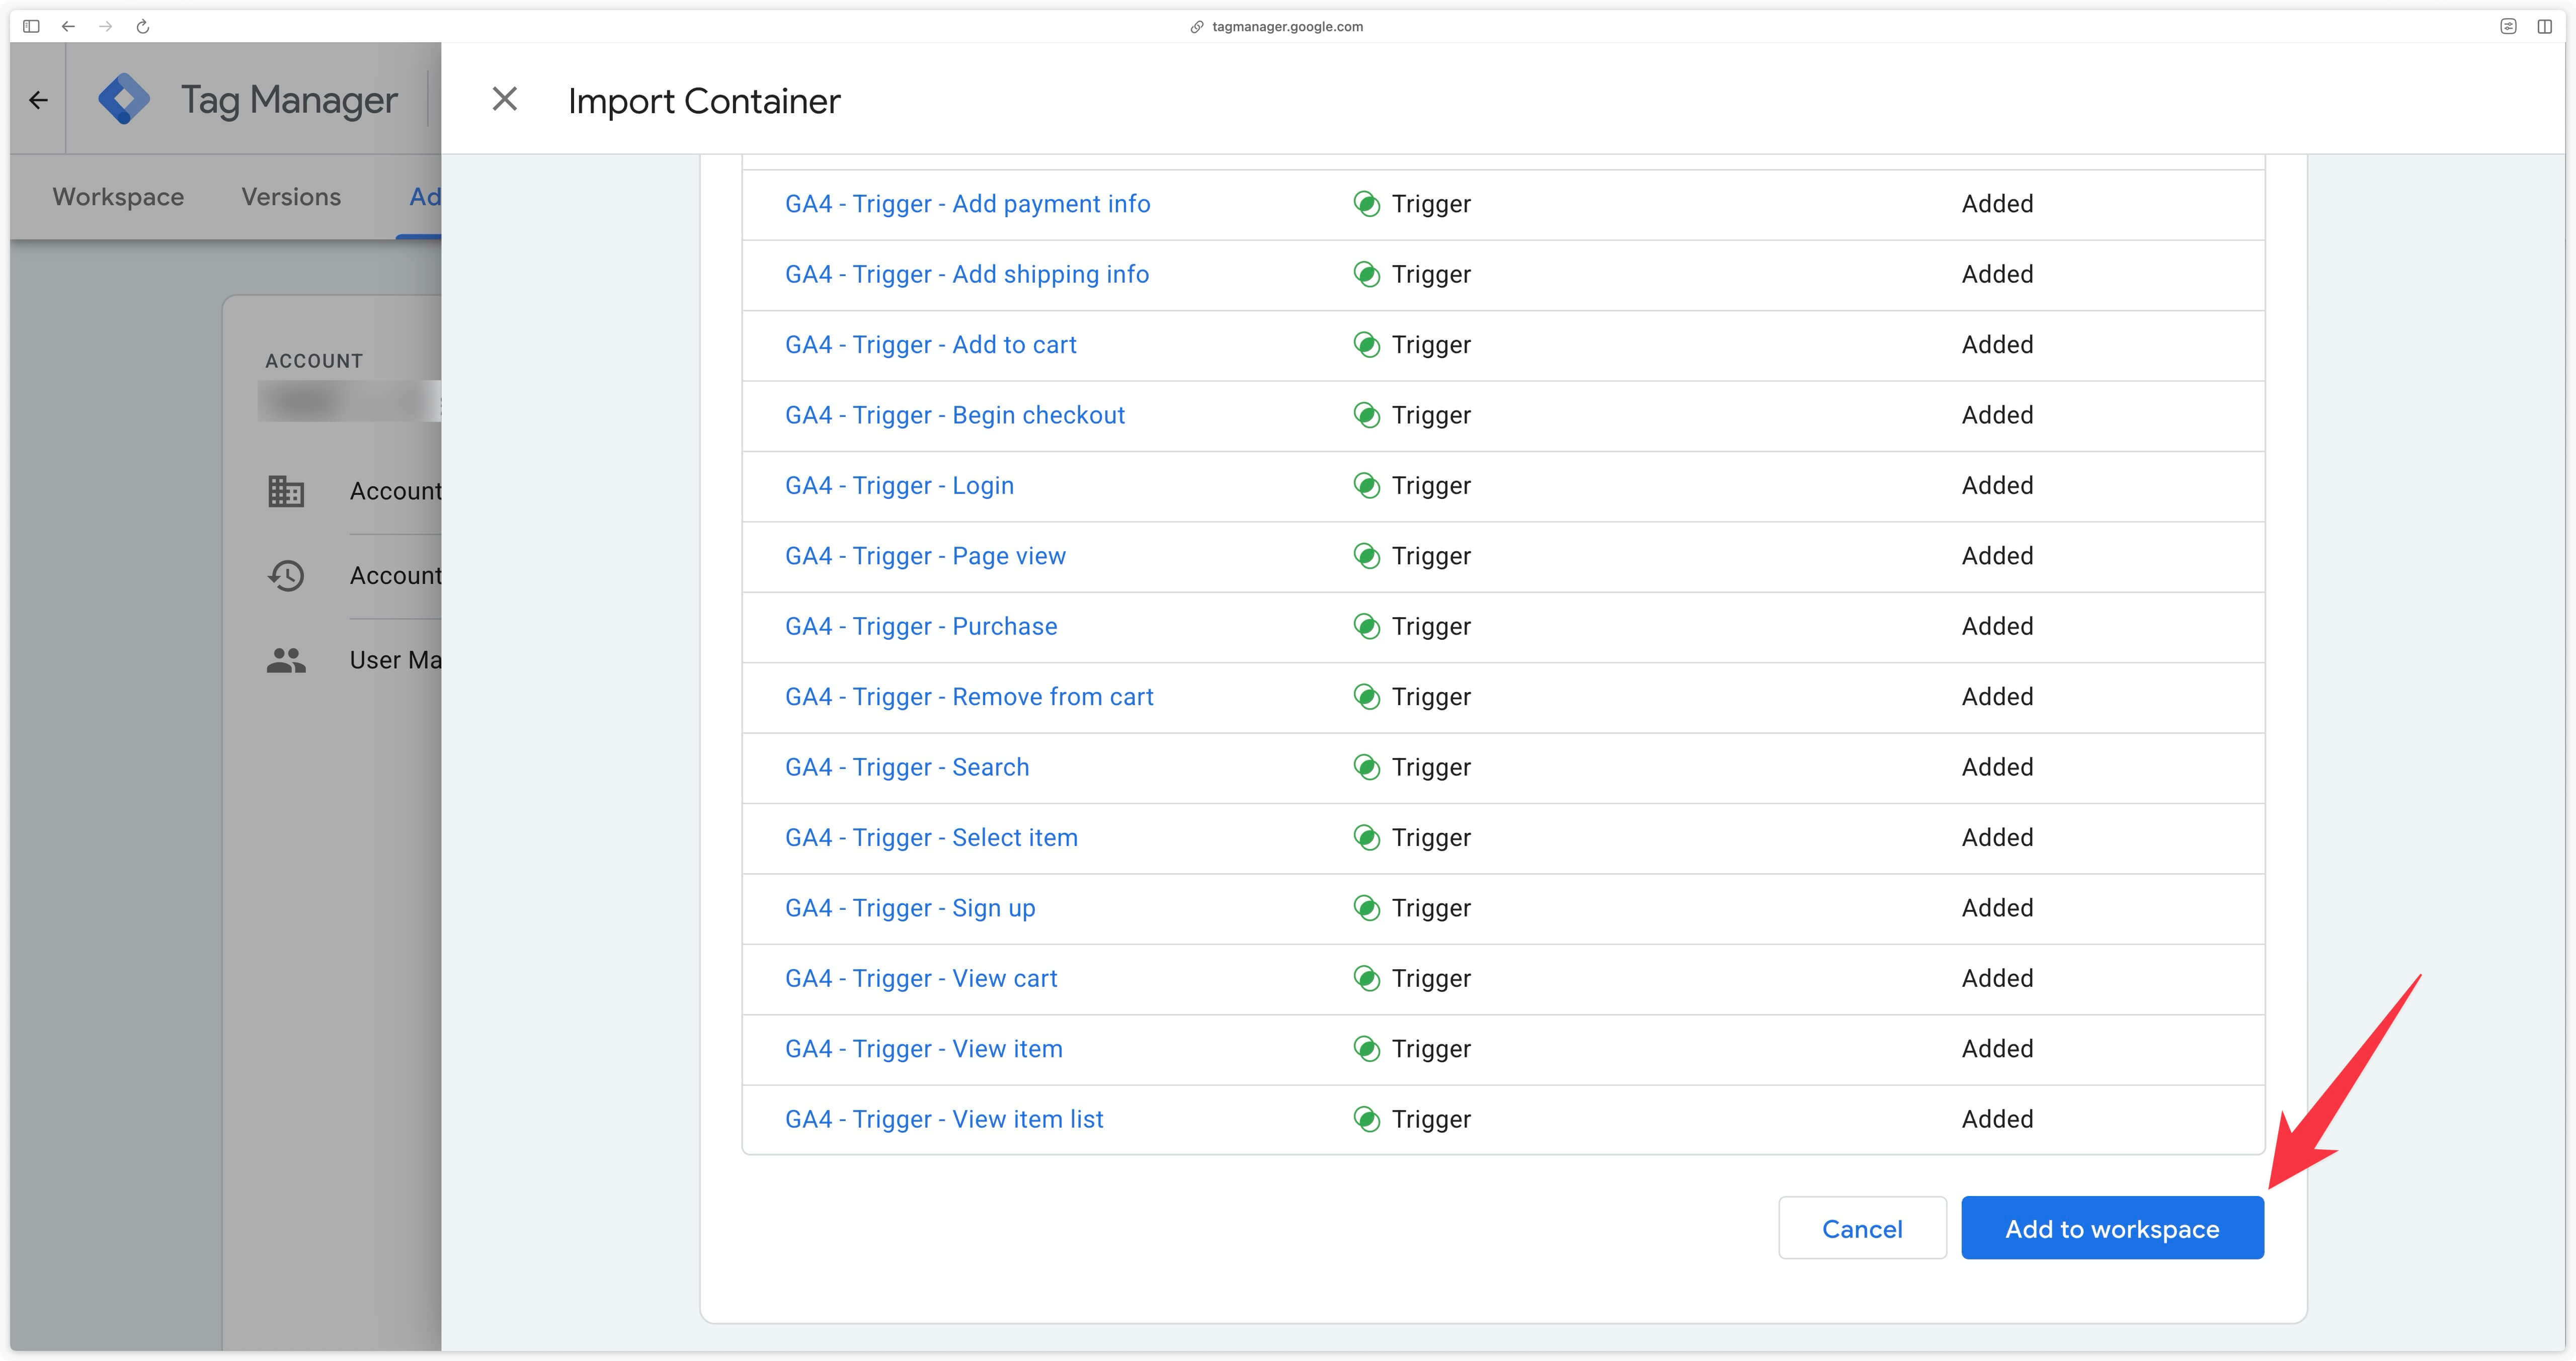
Task: Close the Import Container panel
Action: (x=505, y=99)
